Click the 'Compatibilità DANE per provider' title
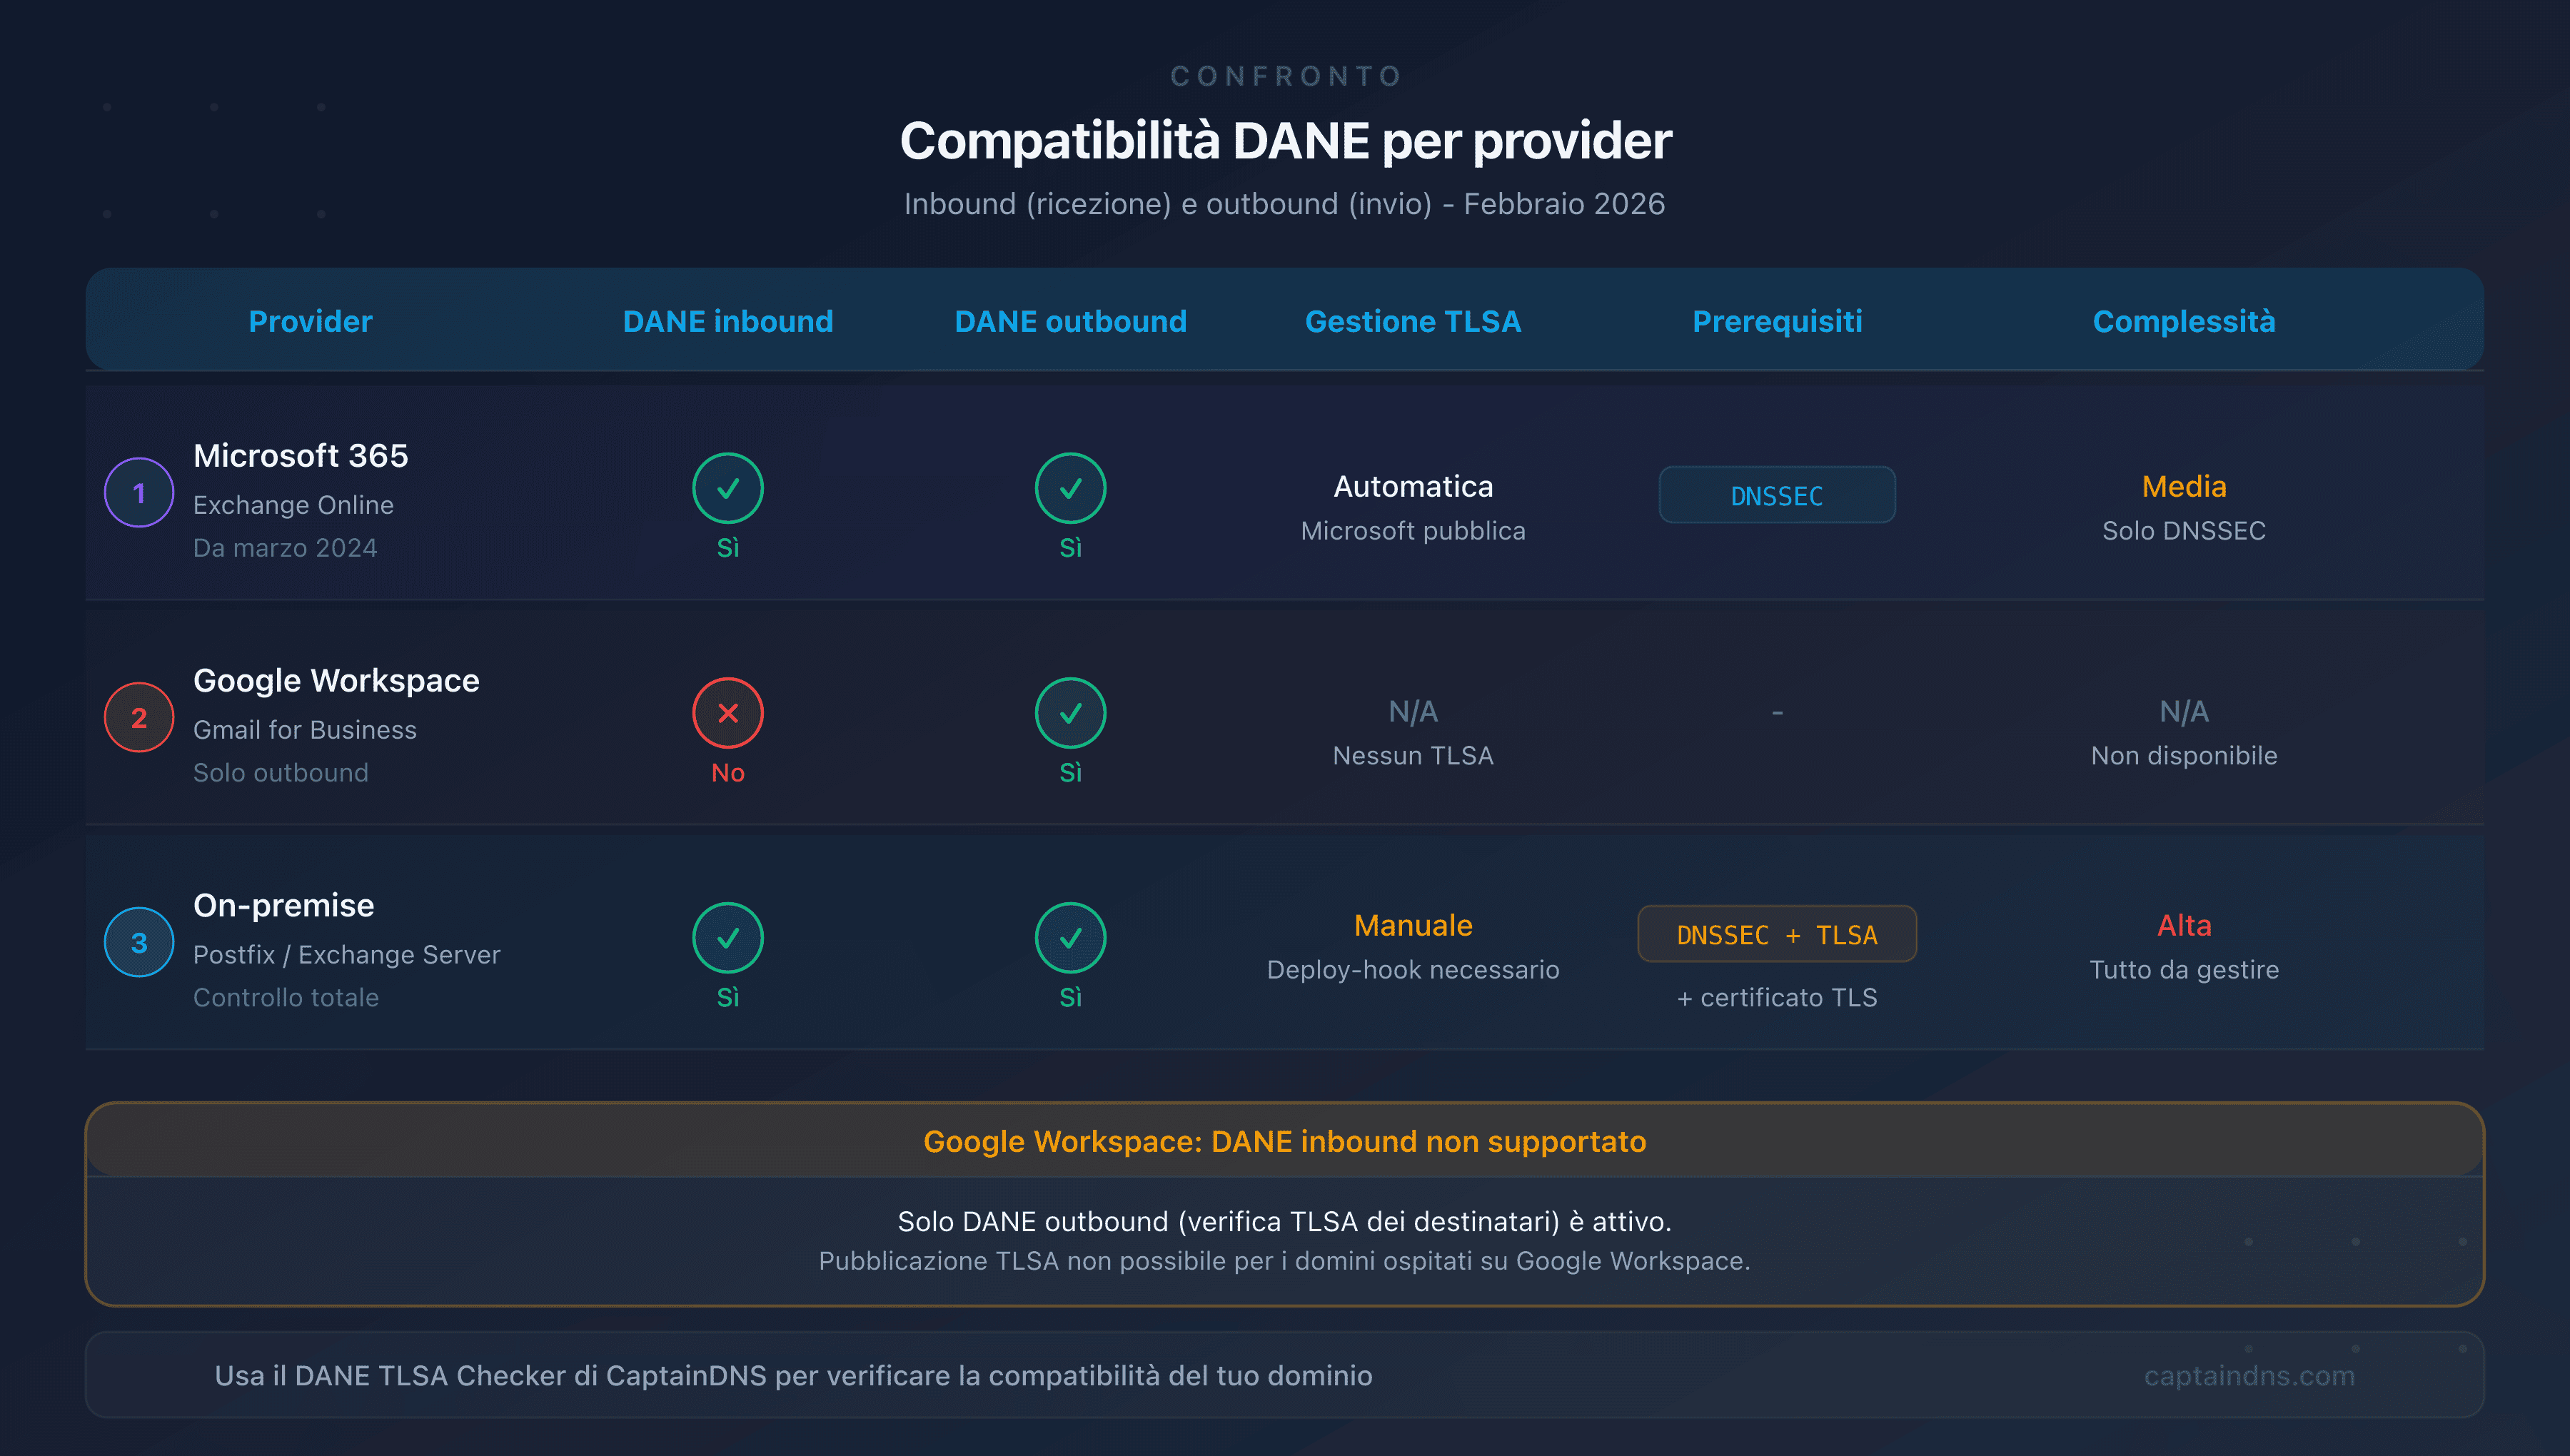 tap(1285, 141)
